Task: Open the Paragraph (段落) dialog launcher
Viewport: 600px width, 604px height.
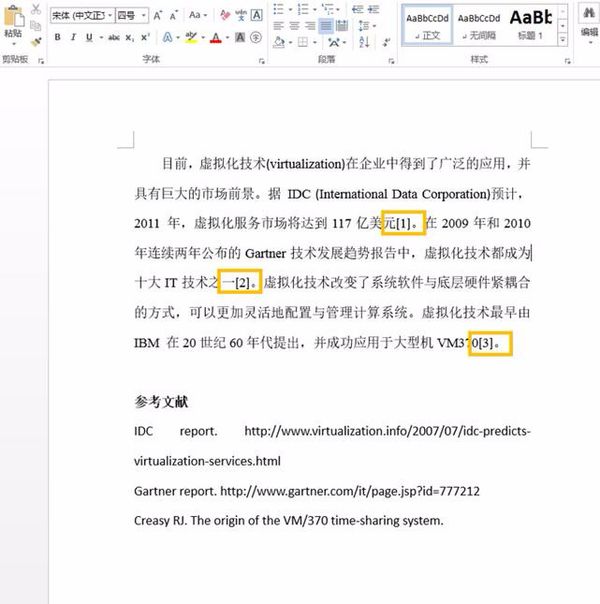Action: pos(391,61)
